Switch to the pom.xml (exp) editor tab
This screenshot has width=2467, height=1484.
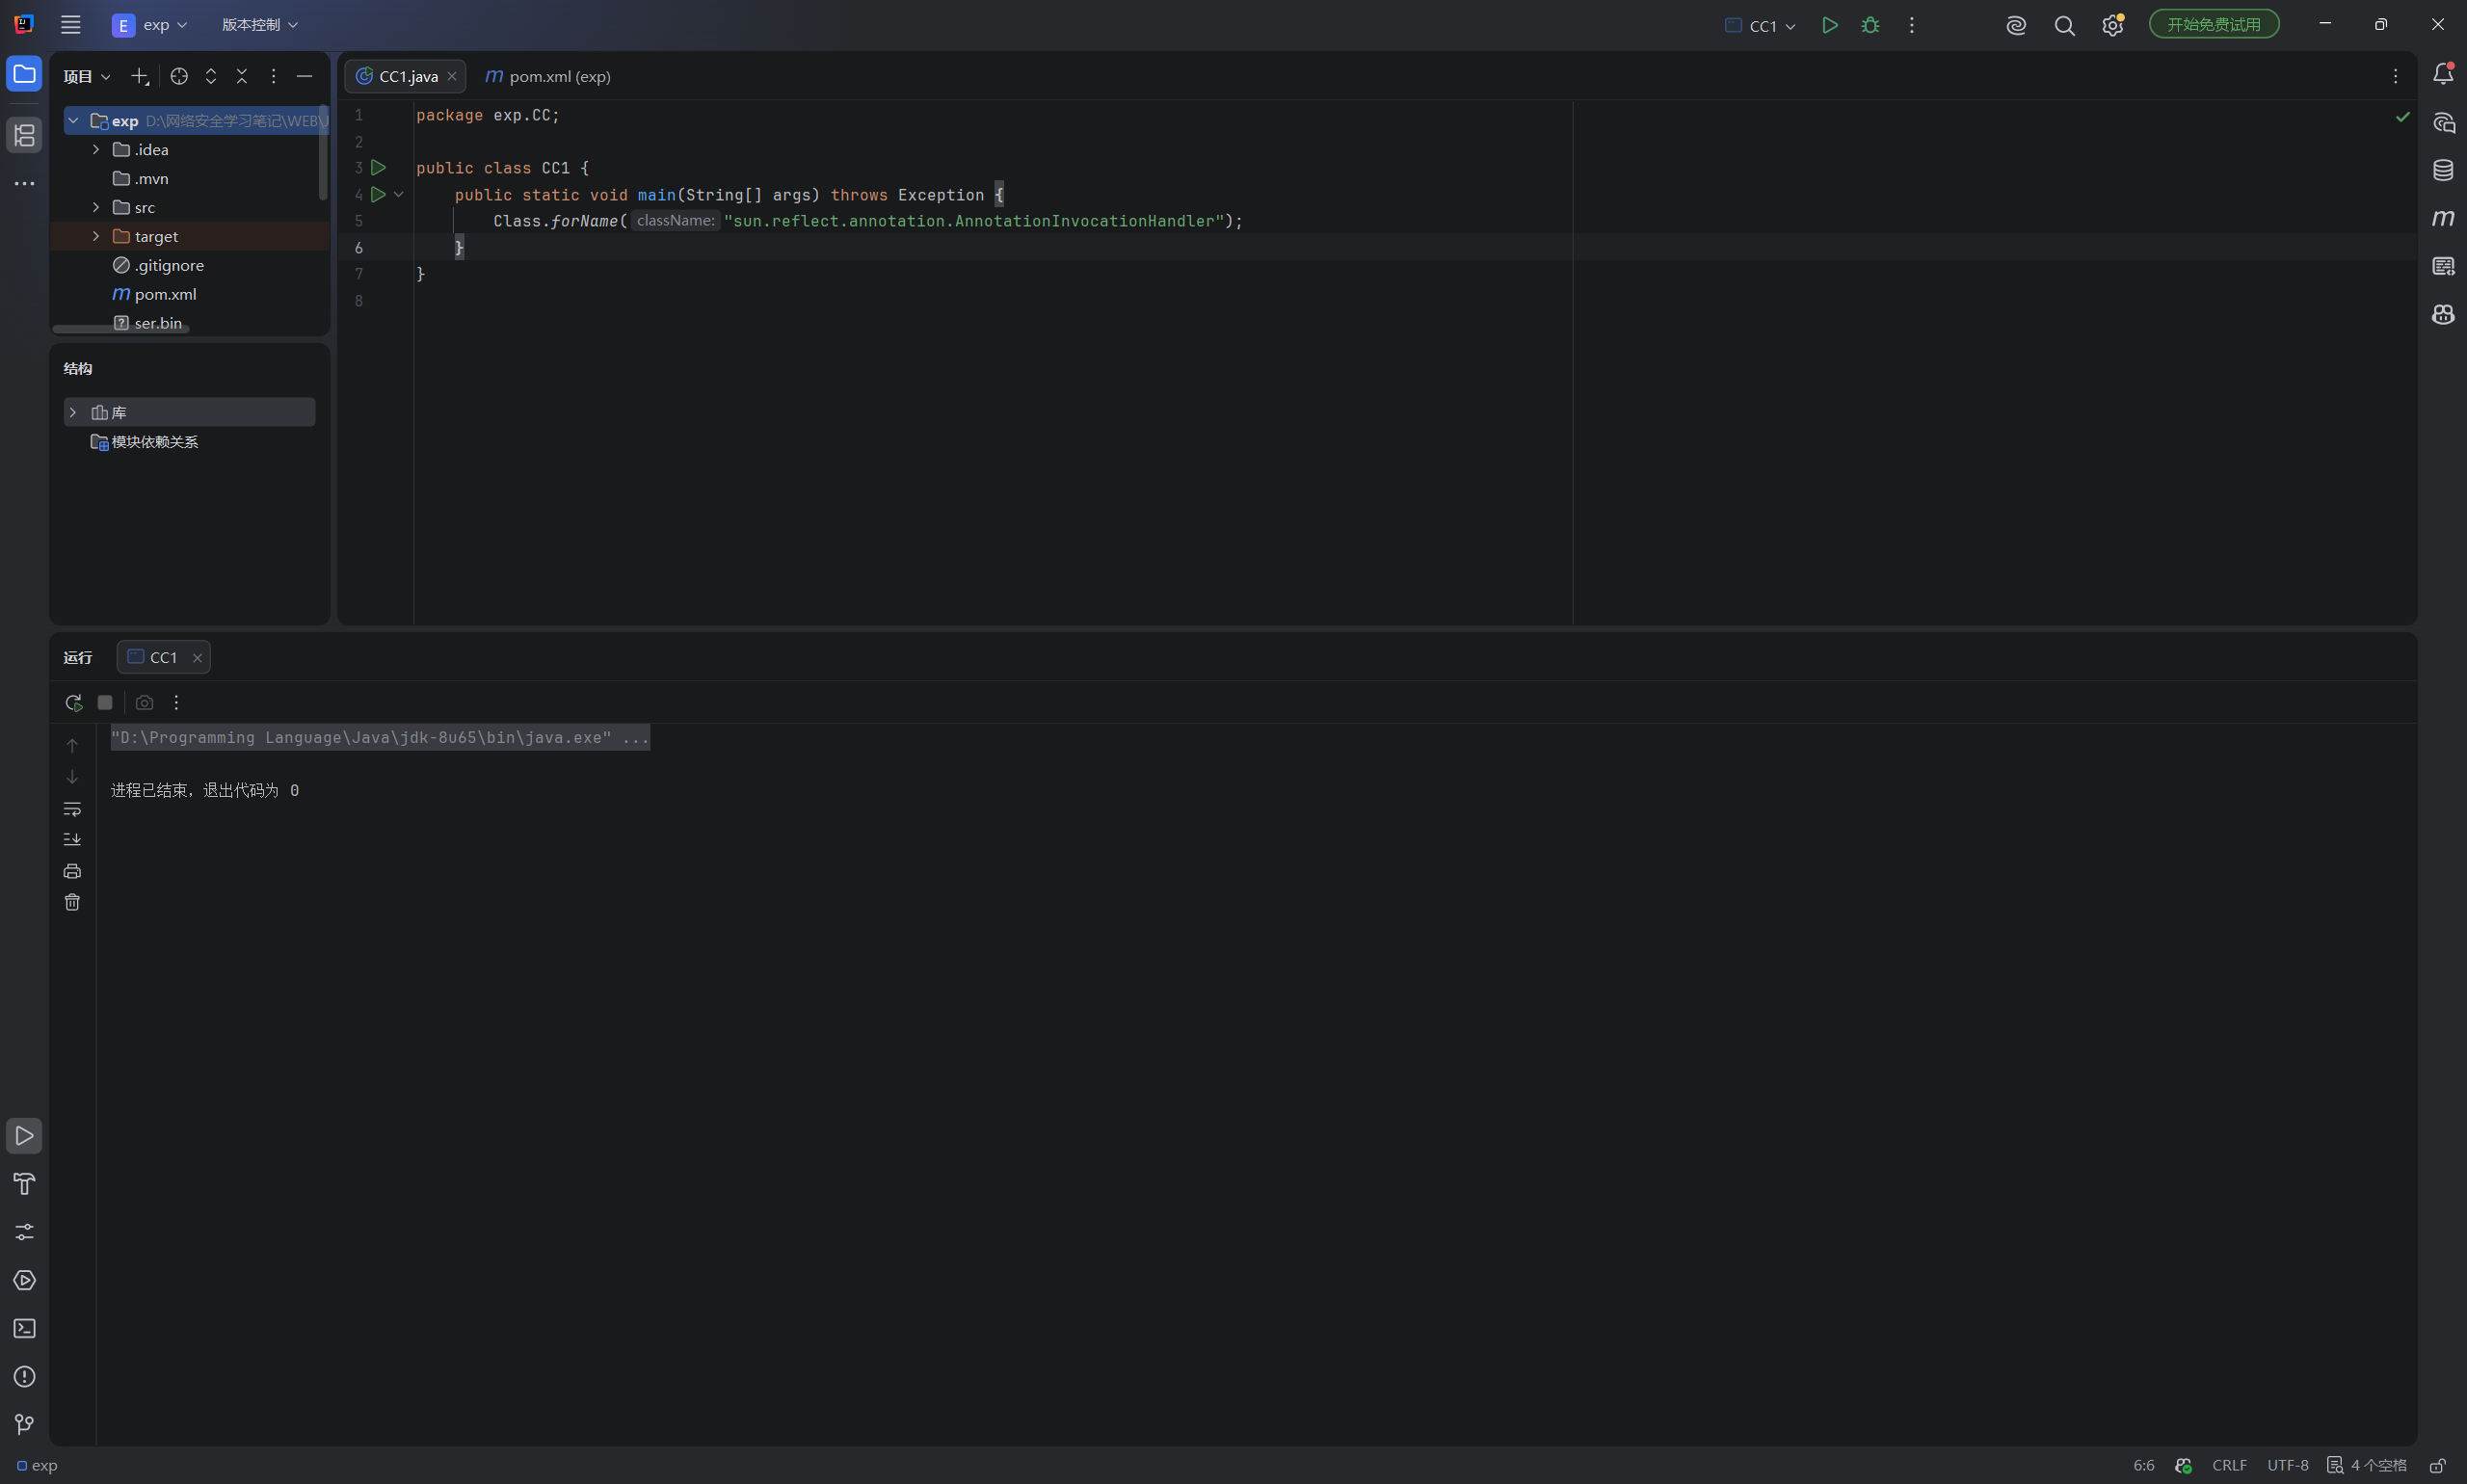point(548,76)
